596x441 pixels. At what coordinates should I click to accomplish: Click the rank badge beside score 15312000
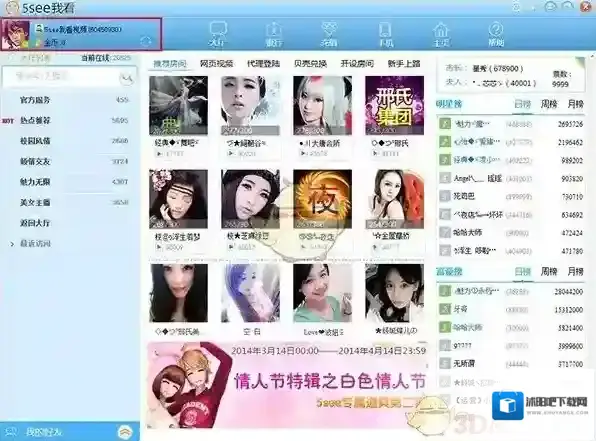[445, 309]
